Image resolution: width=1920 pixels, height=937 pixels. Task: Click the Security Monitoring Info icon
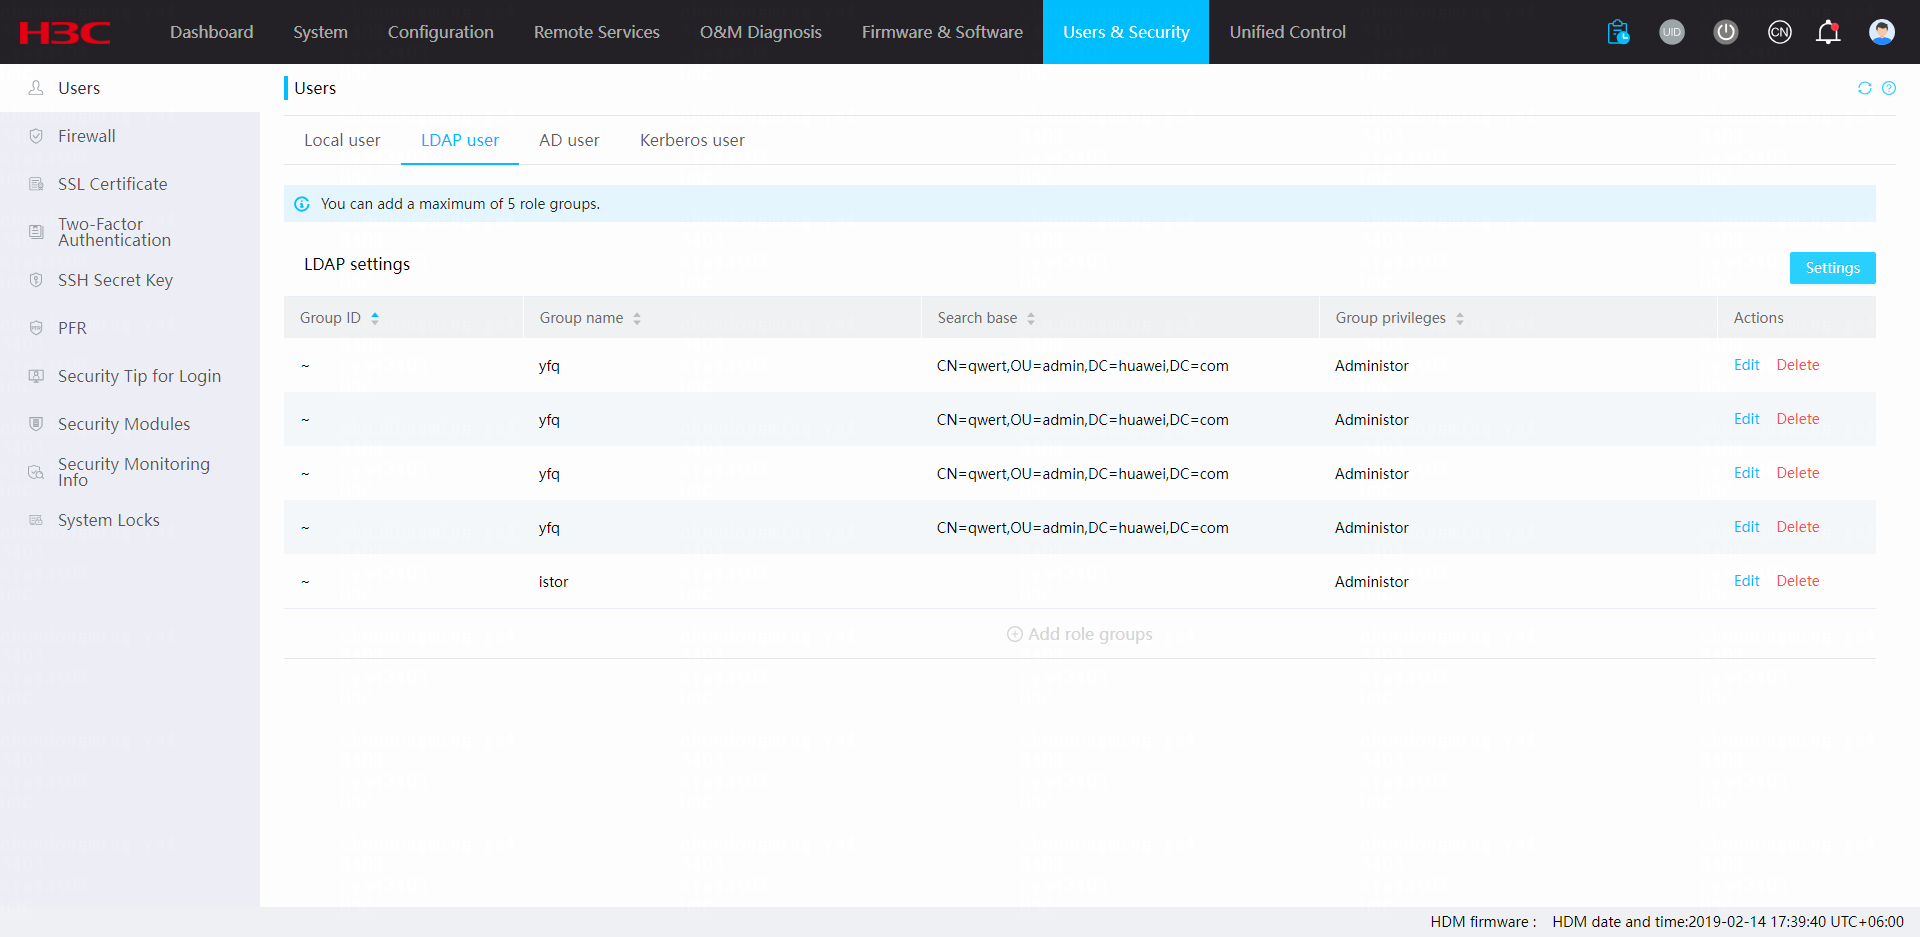pos(36,472)
